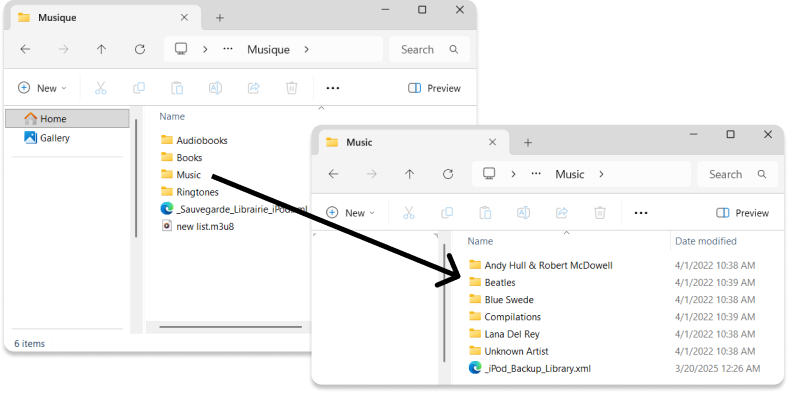Open See more menu in Musique toolbar

pyautogui.click(x=333, y=88)
